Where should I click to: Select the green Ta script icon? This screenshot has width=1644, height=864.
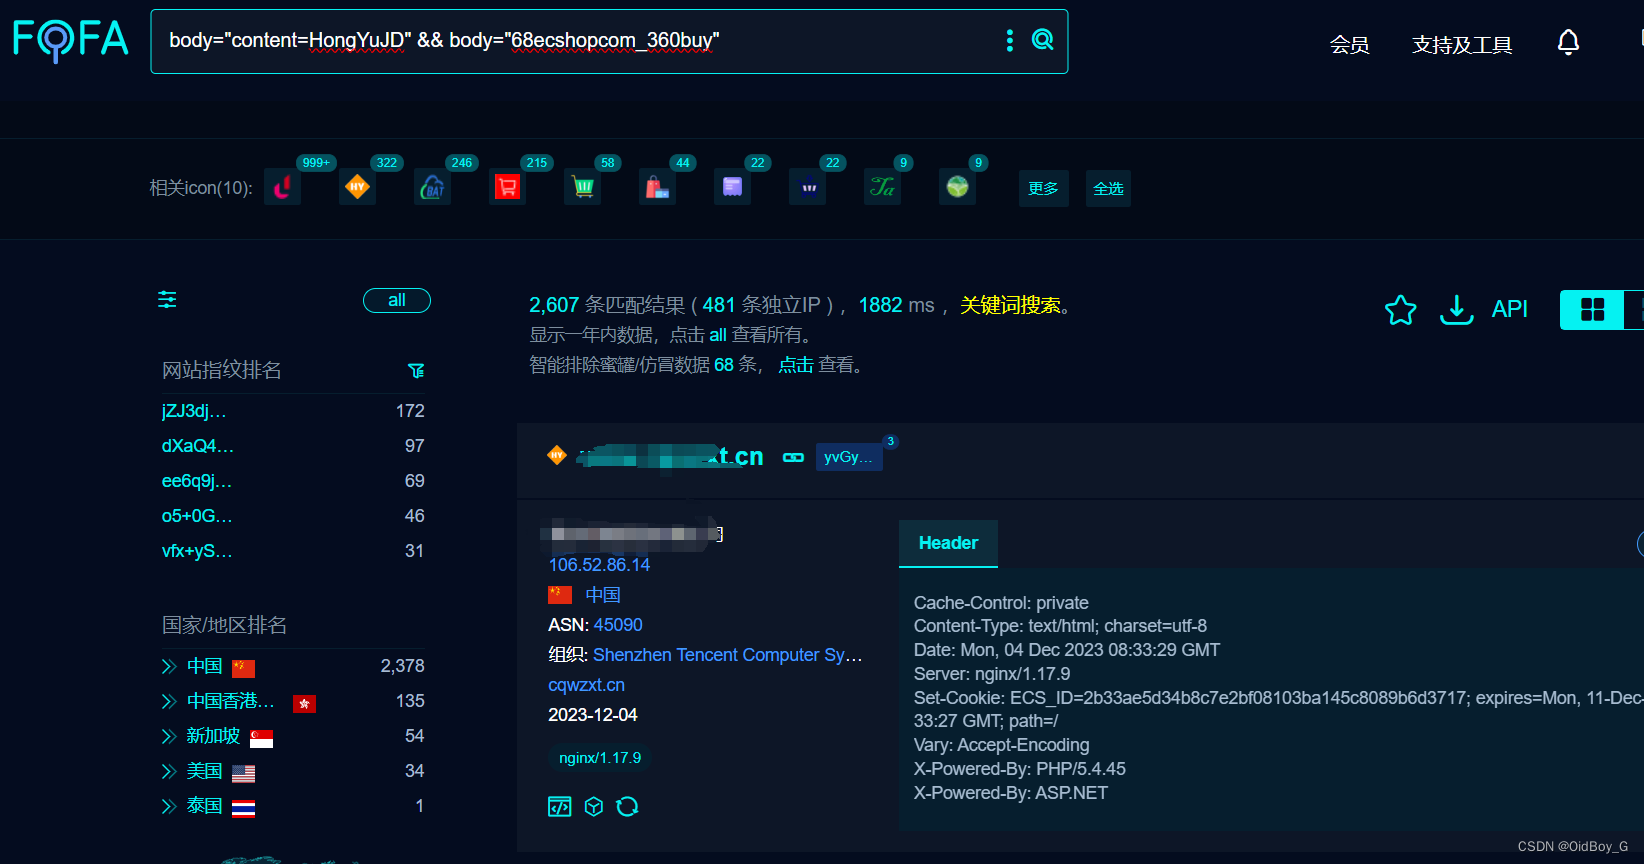[x=882, y=187]
